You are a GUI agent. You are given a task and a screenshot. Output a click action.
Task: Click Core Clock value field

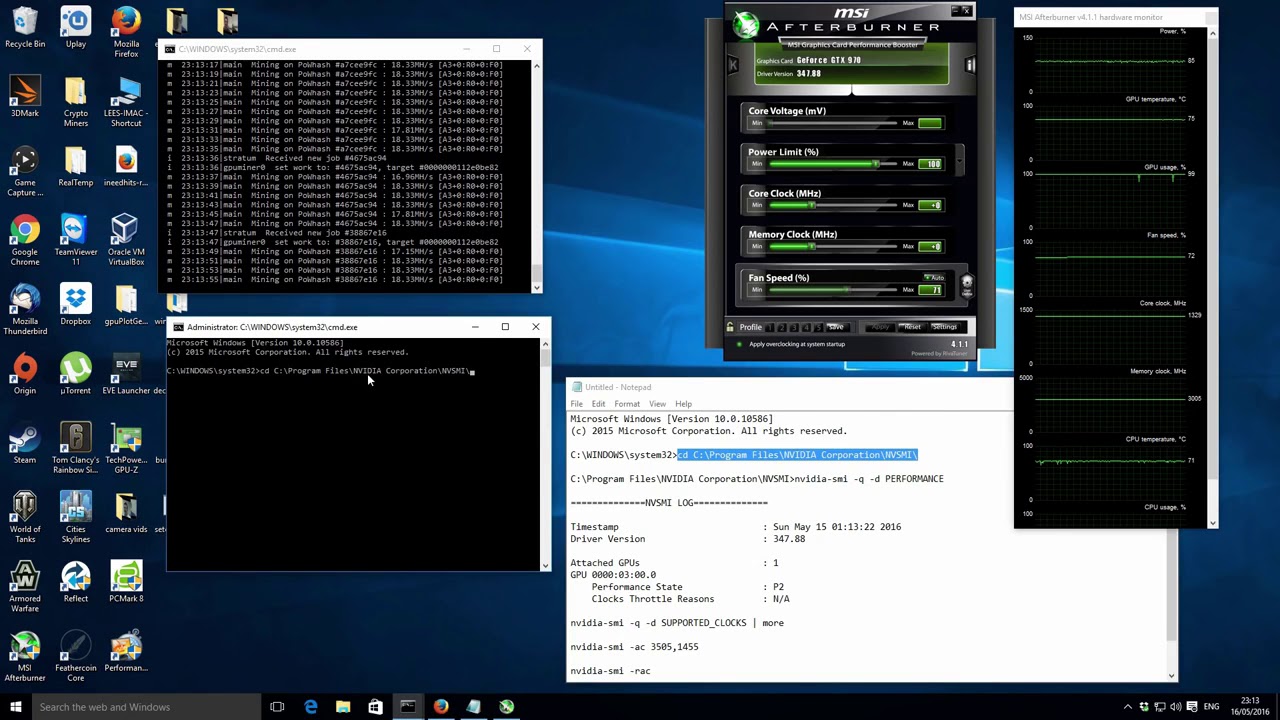[930, 205]
